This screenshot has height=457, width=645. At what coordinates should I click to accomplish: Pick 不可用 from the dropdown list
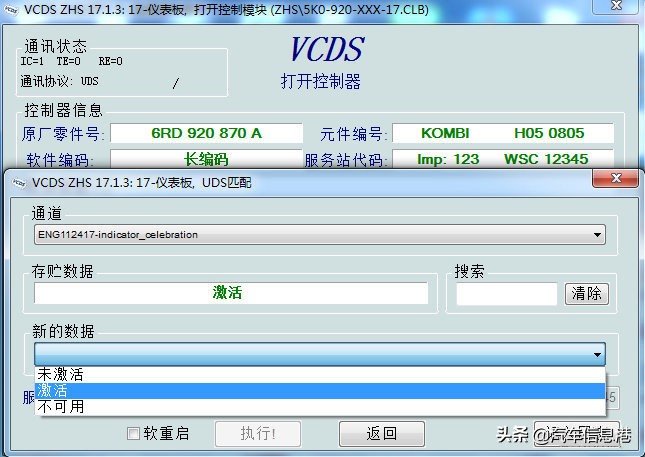(x=320, y=407)
